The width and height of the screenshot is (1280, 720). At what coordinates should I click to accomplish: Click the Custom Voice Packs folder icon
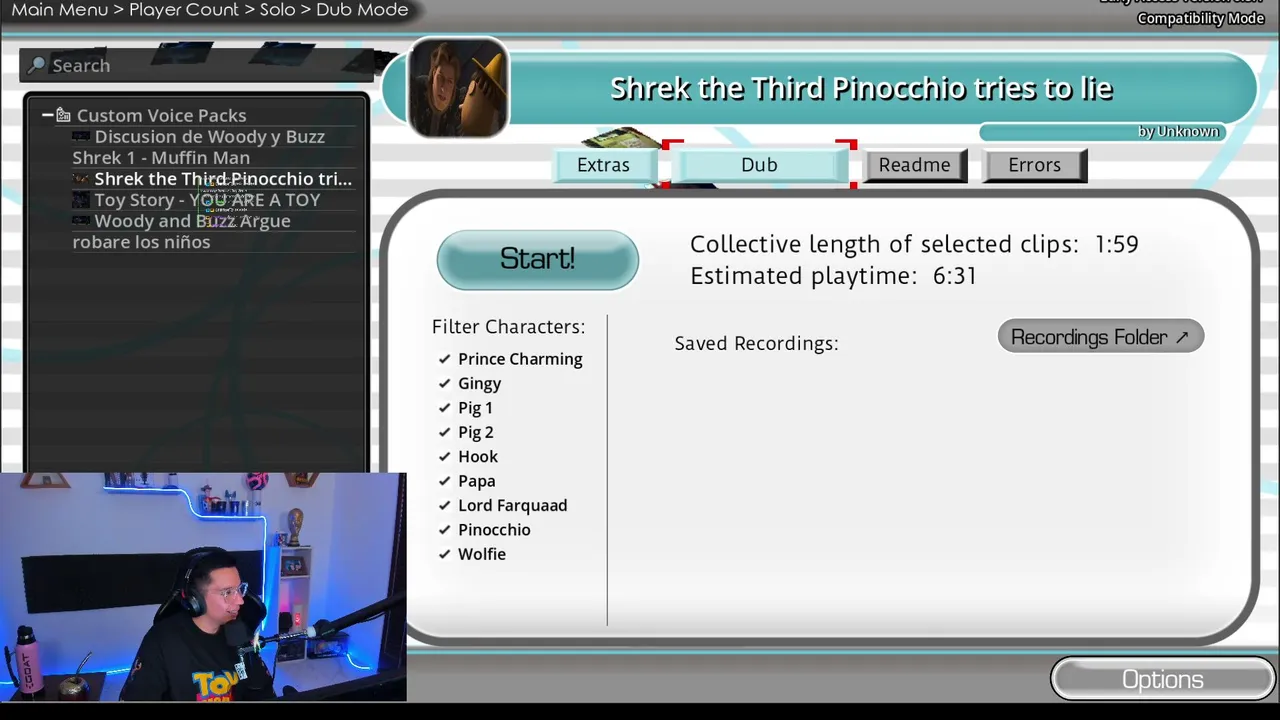63,115
